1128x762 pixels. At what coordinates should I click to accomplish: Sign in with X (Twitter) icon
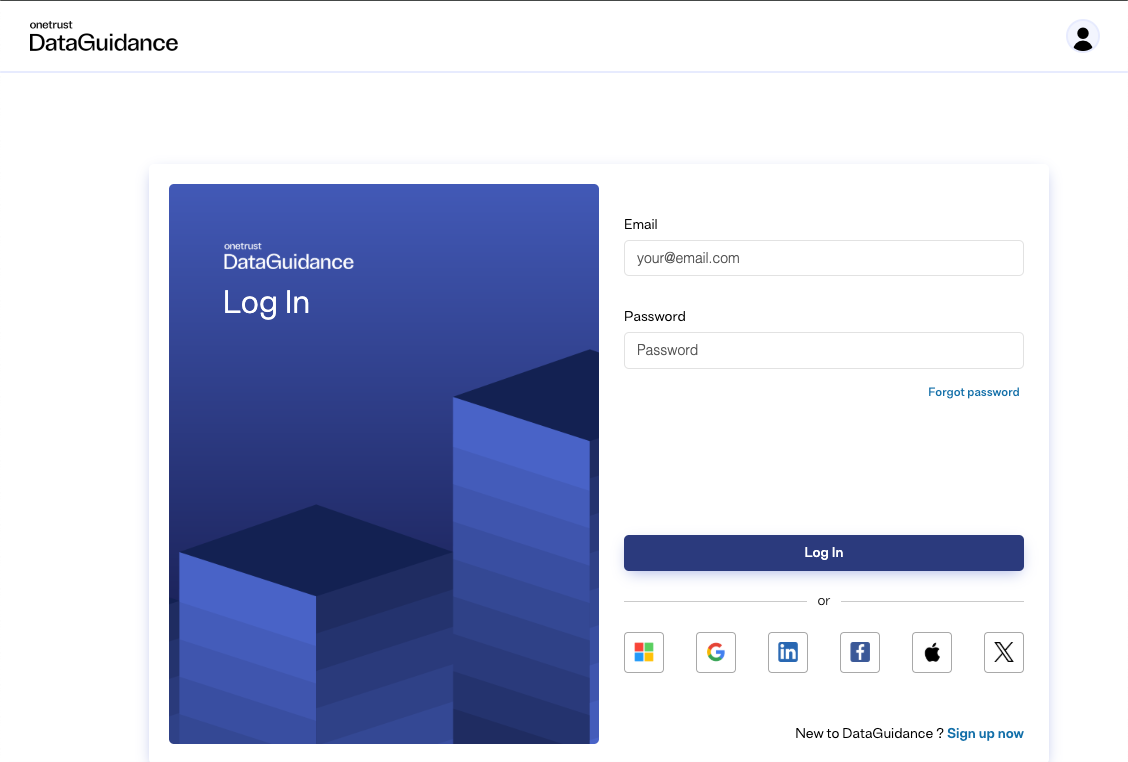(x=1004, y=653)
